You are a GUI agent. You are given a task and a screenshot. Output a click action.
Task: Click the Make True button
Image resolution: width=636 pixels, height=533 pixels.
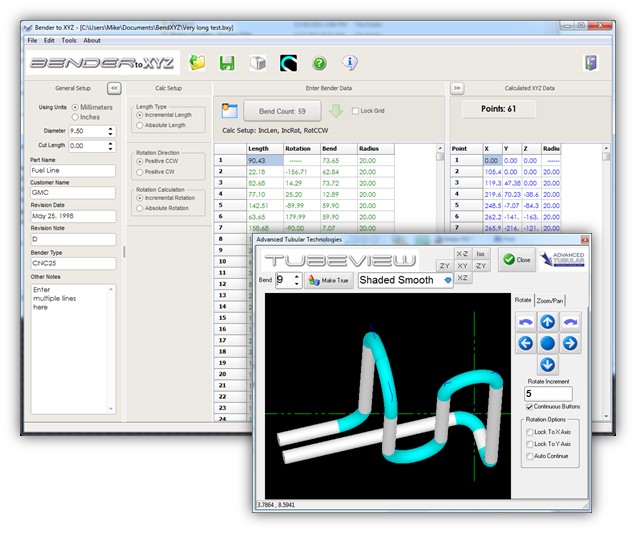point(328,280)
